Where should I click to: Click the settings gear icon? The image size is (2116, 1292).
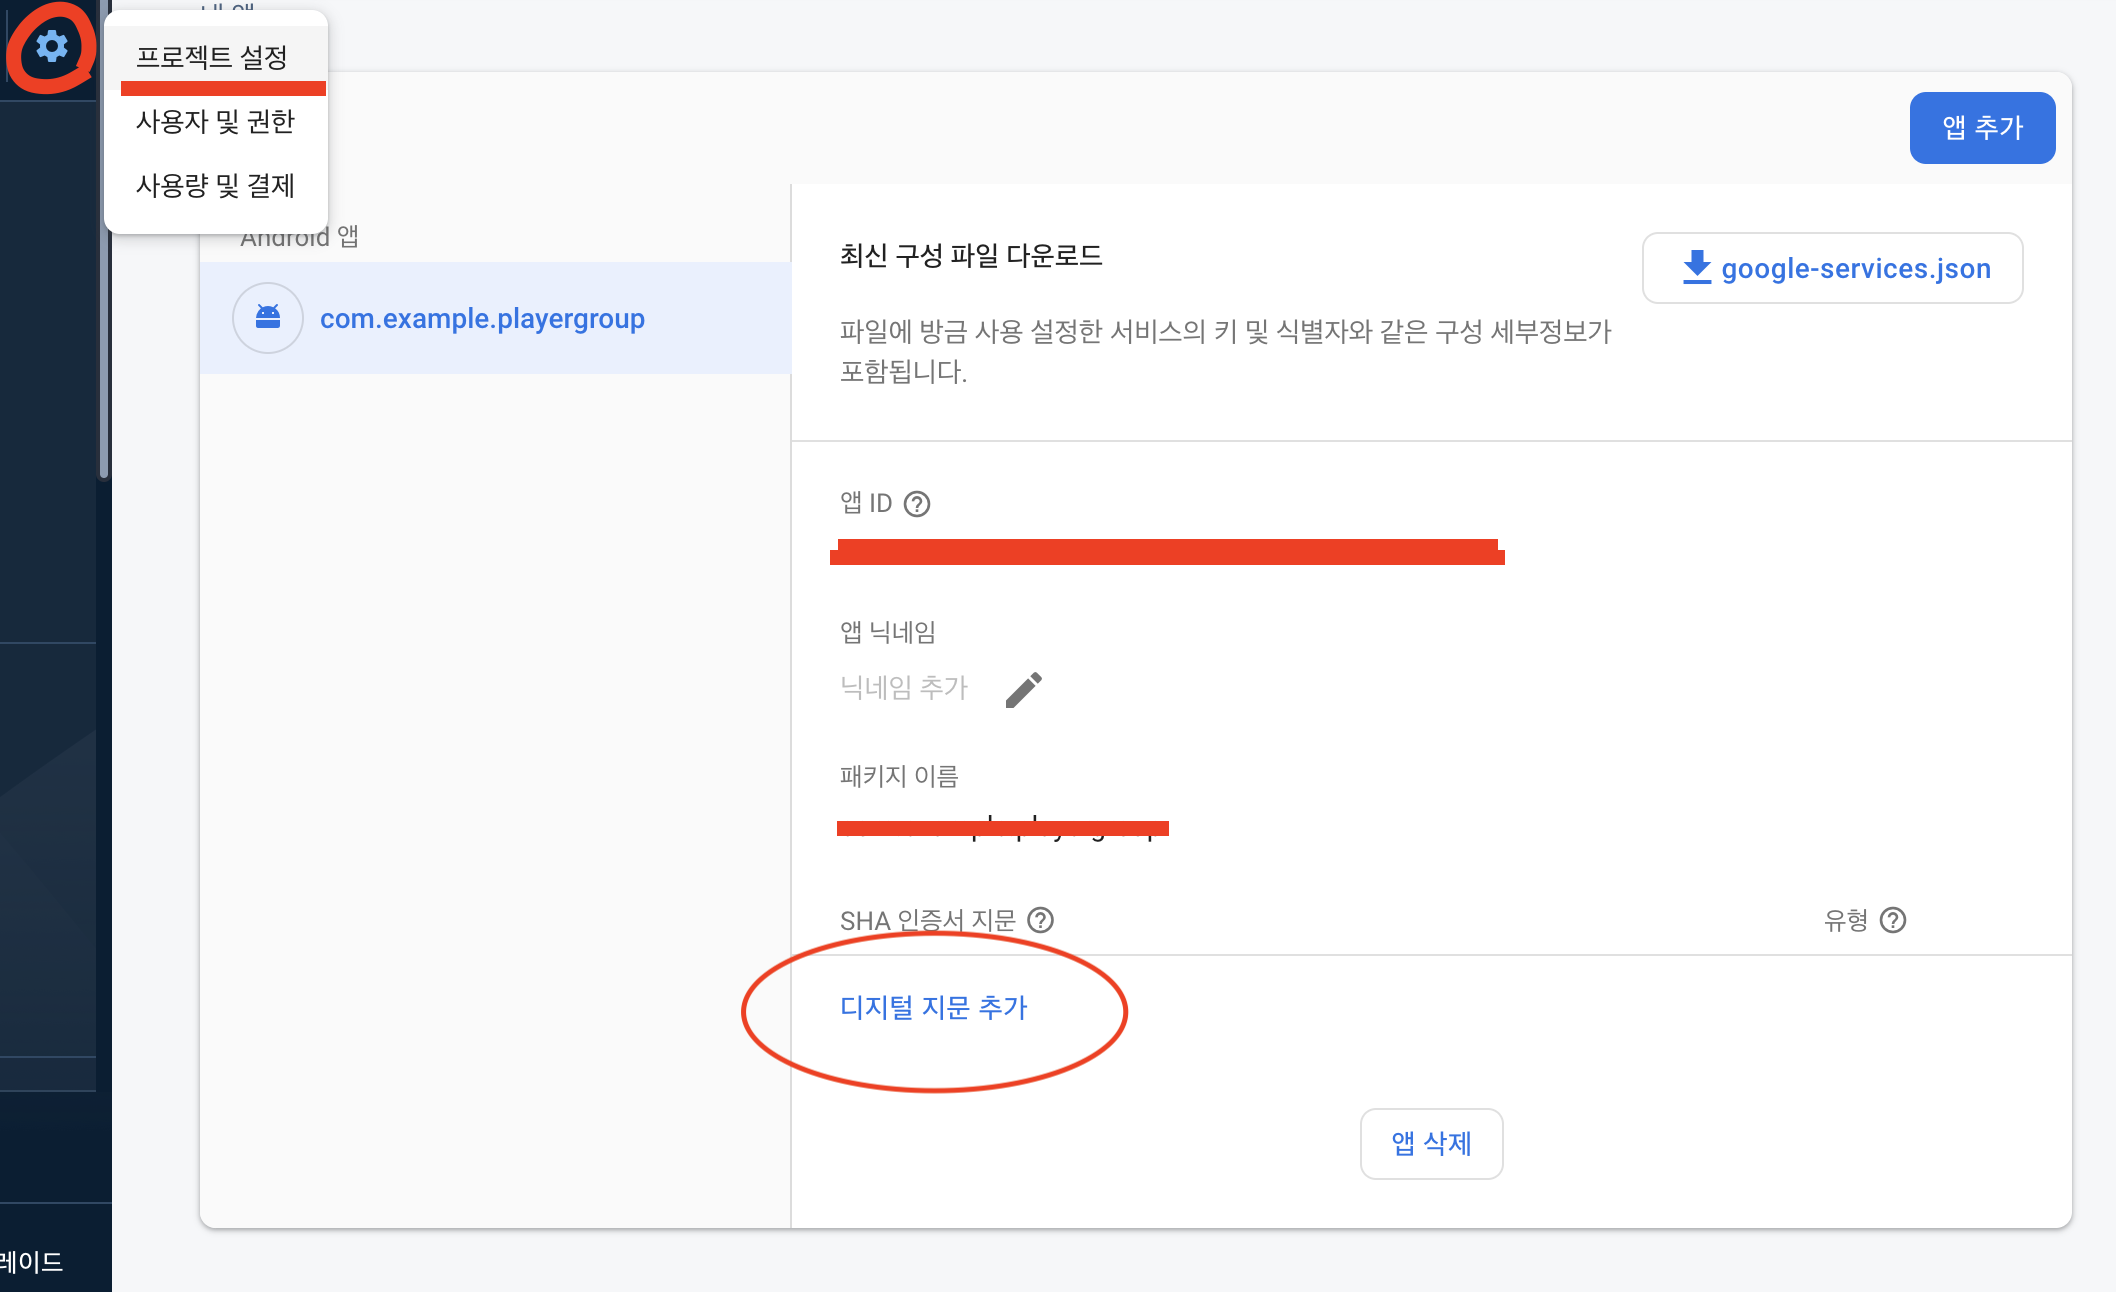click(51, 46)
